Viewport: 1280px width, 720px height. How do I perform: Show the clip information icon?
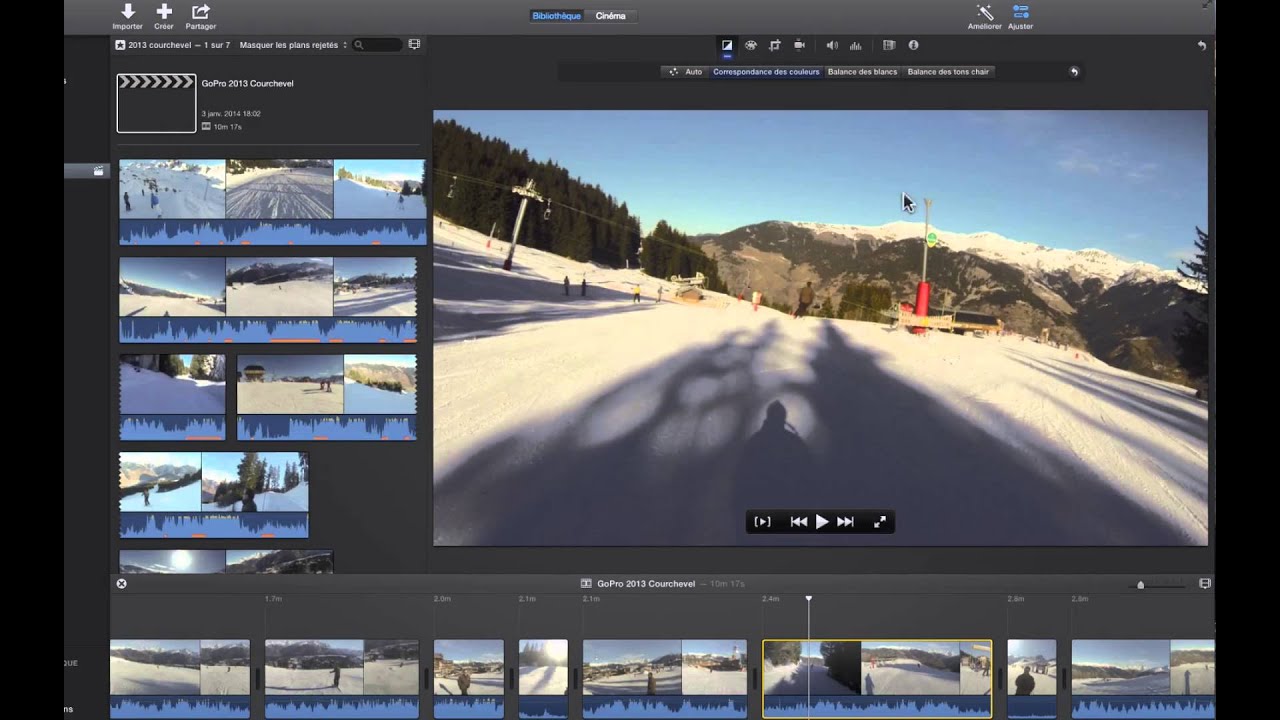(913, 45)
